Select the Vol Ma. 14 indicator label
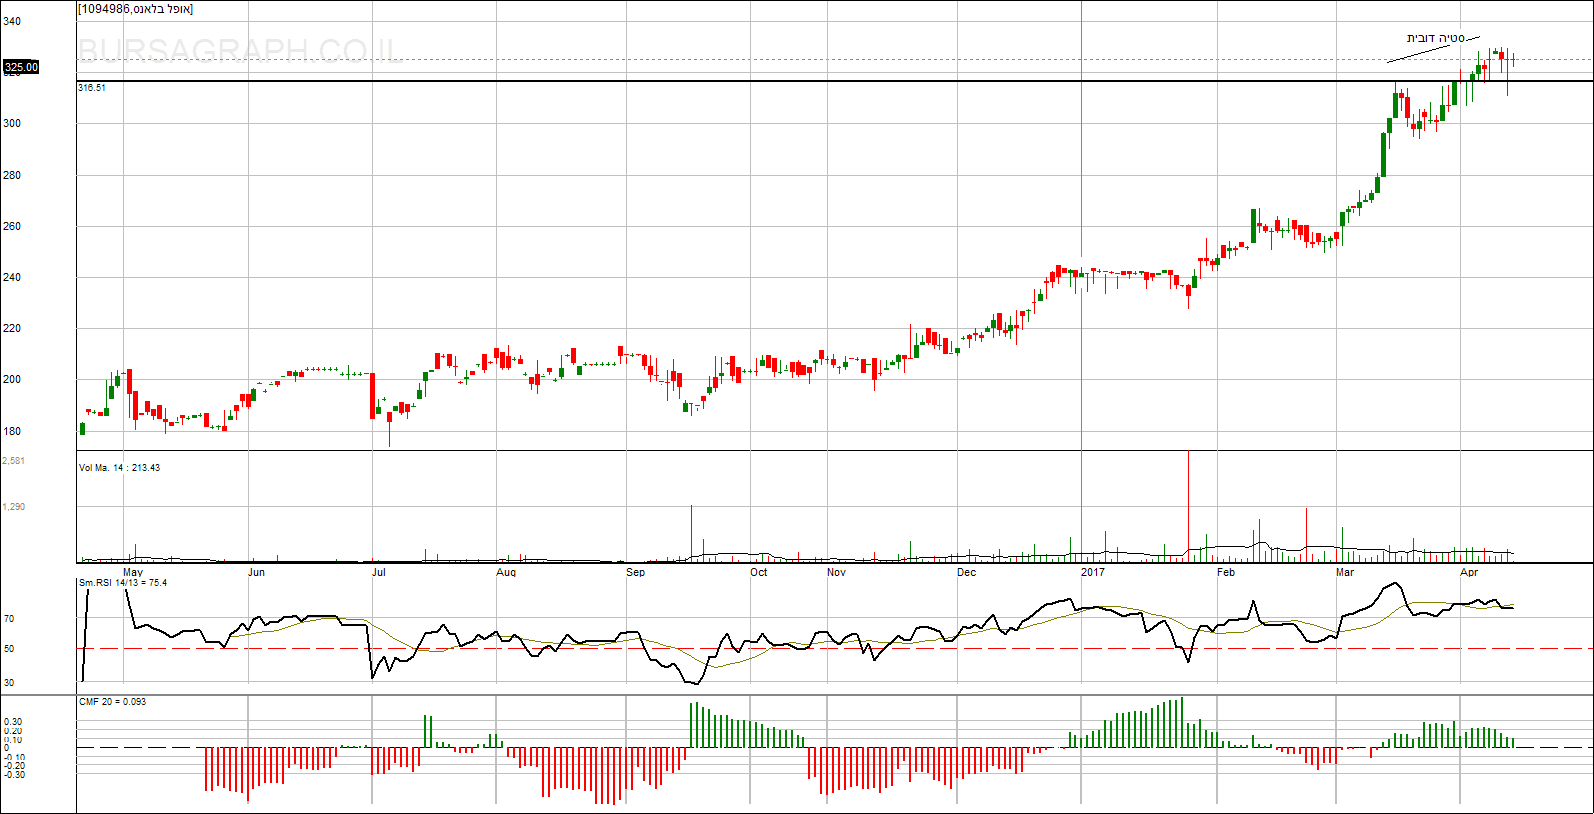The height and width of the screenshot is (814, 1594). (x=119, y=468)
